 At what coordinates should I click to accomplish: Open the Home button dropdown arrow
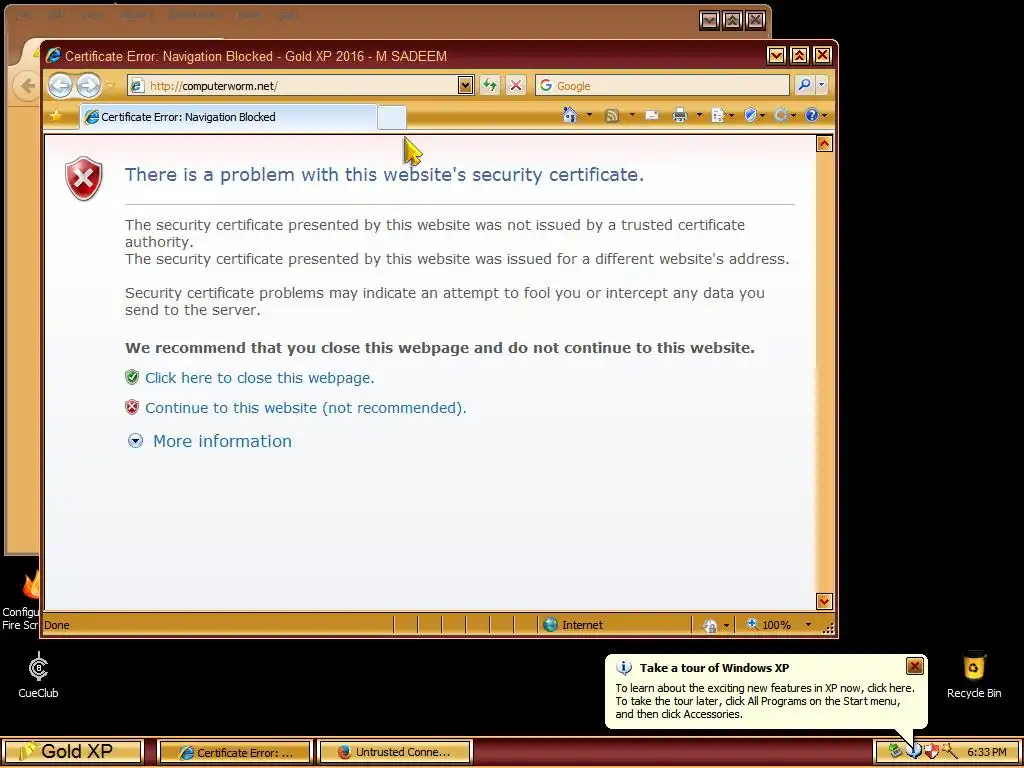point(589,116)
